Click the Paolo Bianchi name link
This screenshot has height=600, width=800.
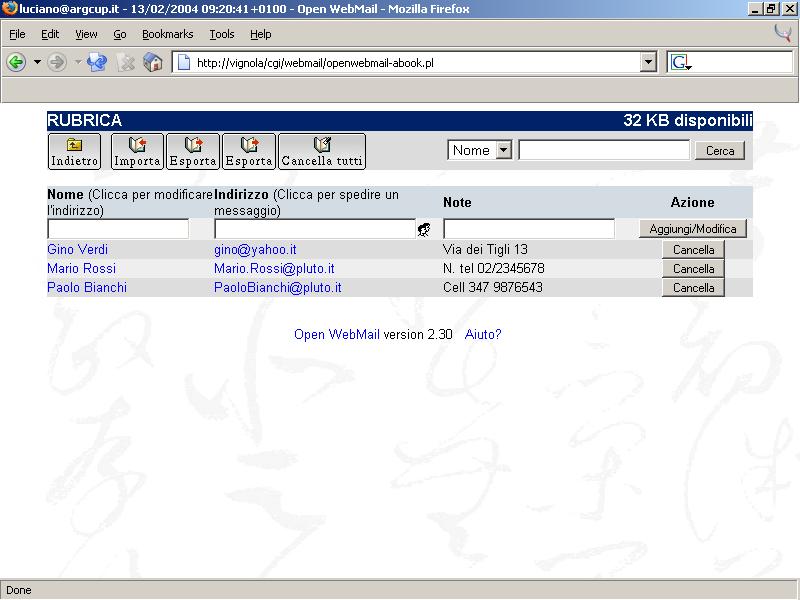[x=87, y=287]
